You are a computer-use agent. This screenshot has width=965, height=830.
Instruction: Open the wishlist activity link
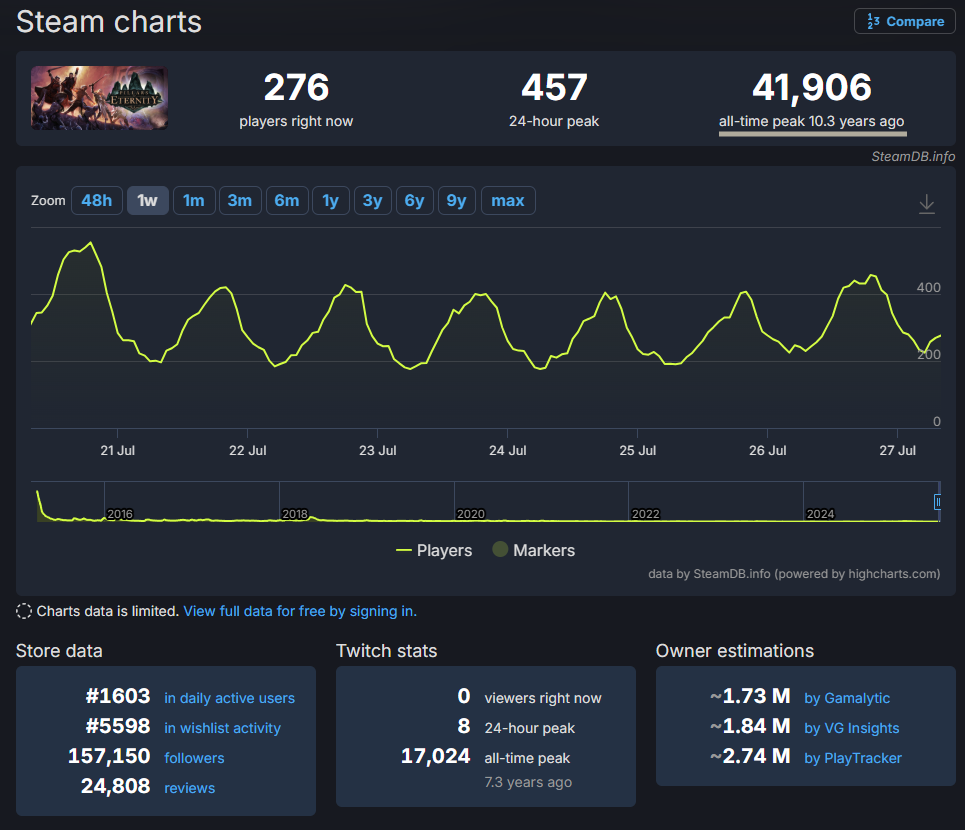[x=222, y=728]
